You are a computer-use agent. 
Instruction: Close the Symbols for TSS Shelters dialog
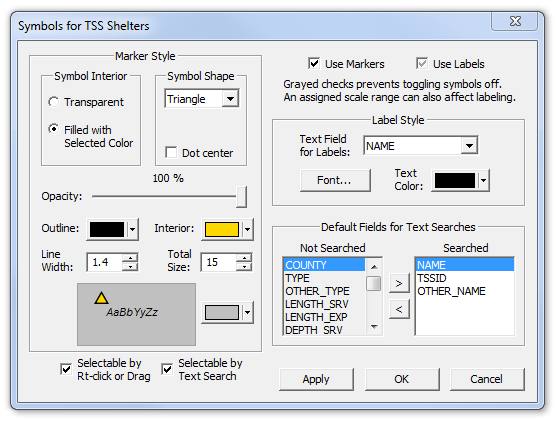(515, 21)
